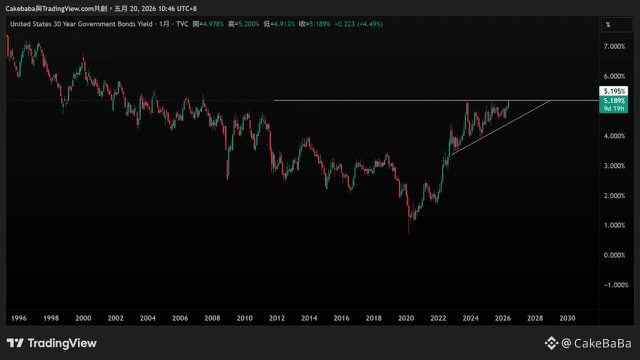Click the 6.000% axis label
Screen dimensions: 640x360
[x=614, y=76]
